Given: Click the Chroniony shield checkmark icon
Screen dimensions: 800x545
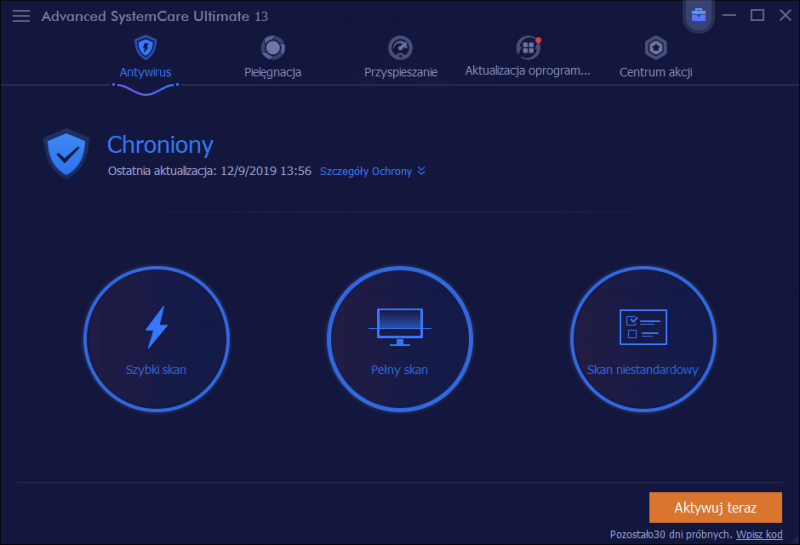Looking at the screenshot, I should pyautogui.click(x=66, y=153).
